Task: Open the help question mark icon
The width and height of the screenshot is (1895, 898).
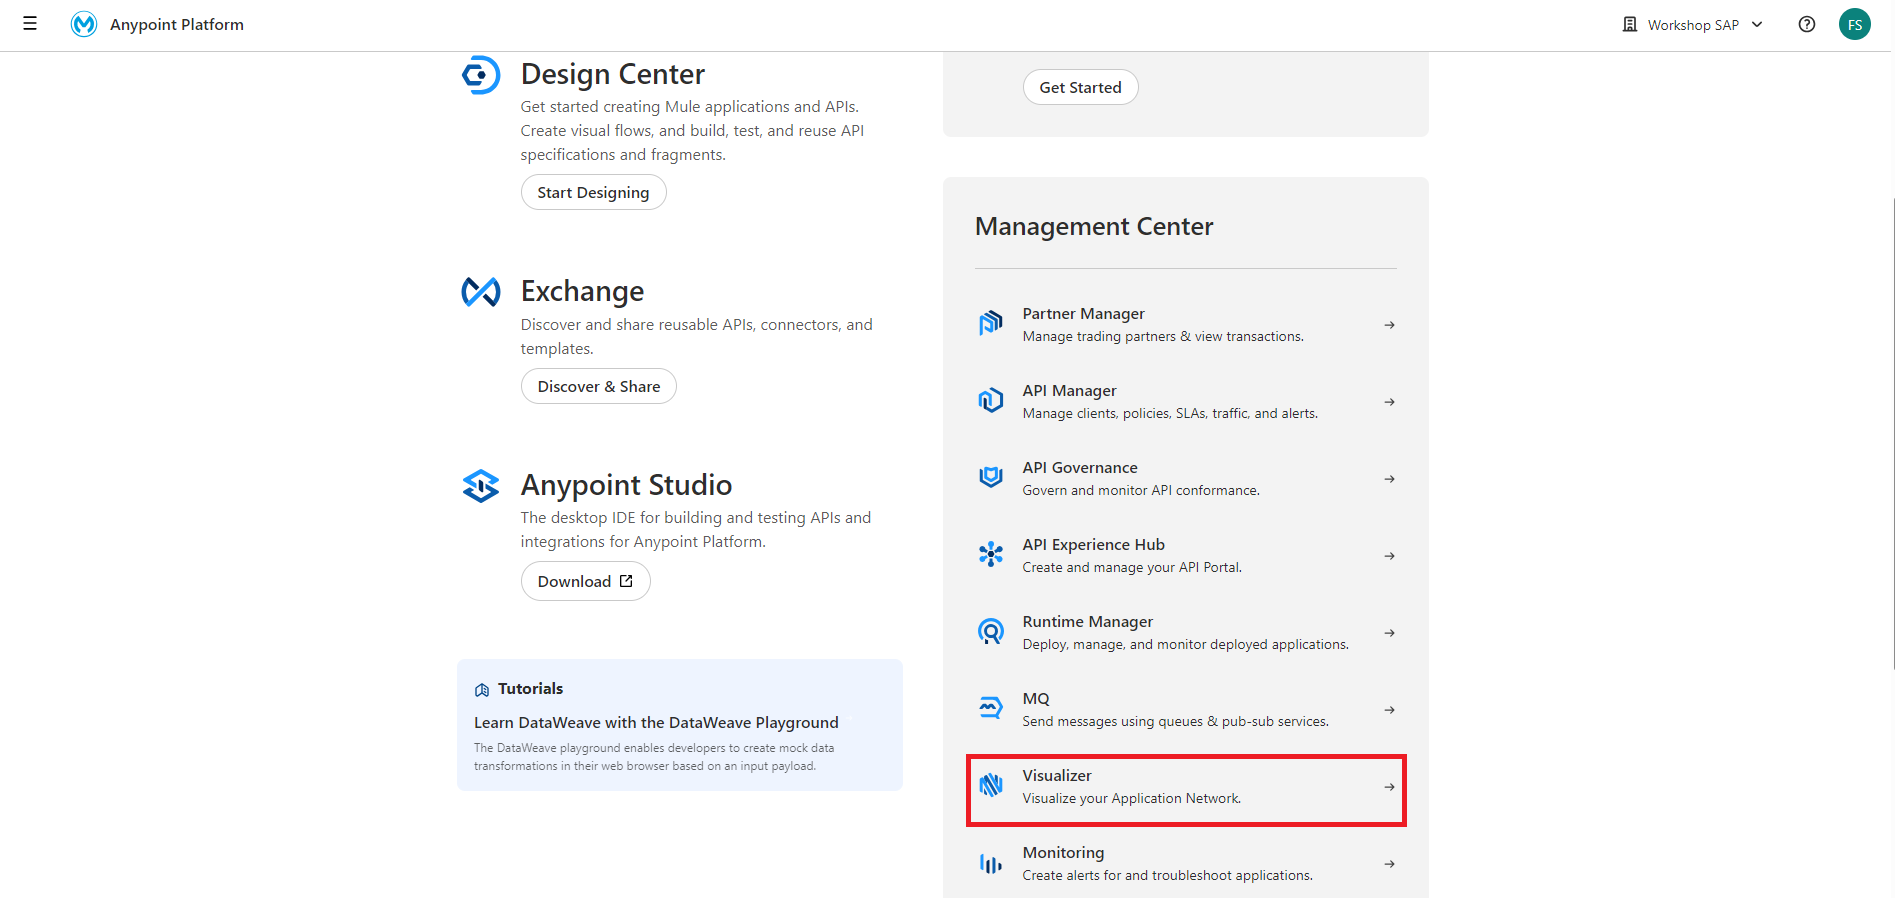Action: [1807, 24]
